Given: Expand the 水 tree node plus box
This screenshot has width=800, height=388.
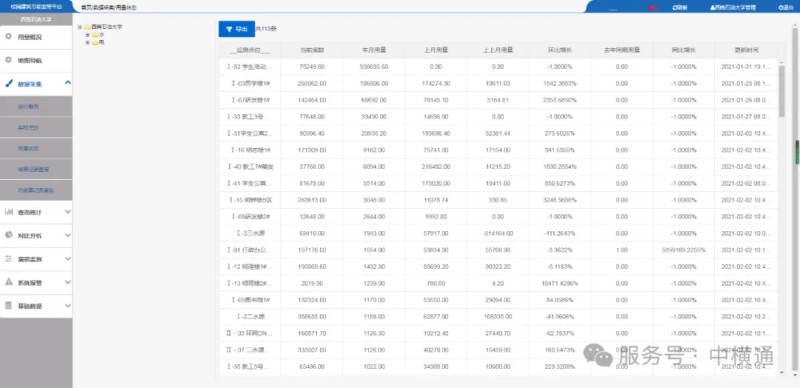Looking at the screenshot, I should [88, 35].
